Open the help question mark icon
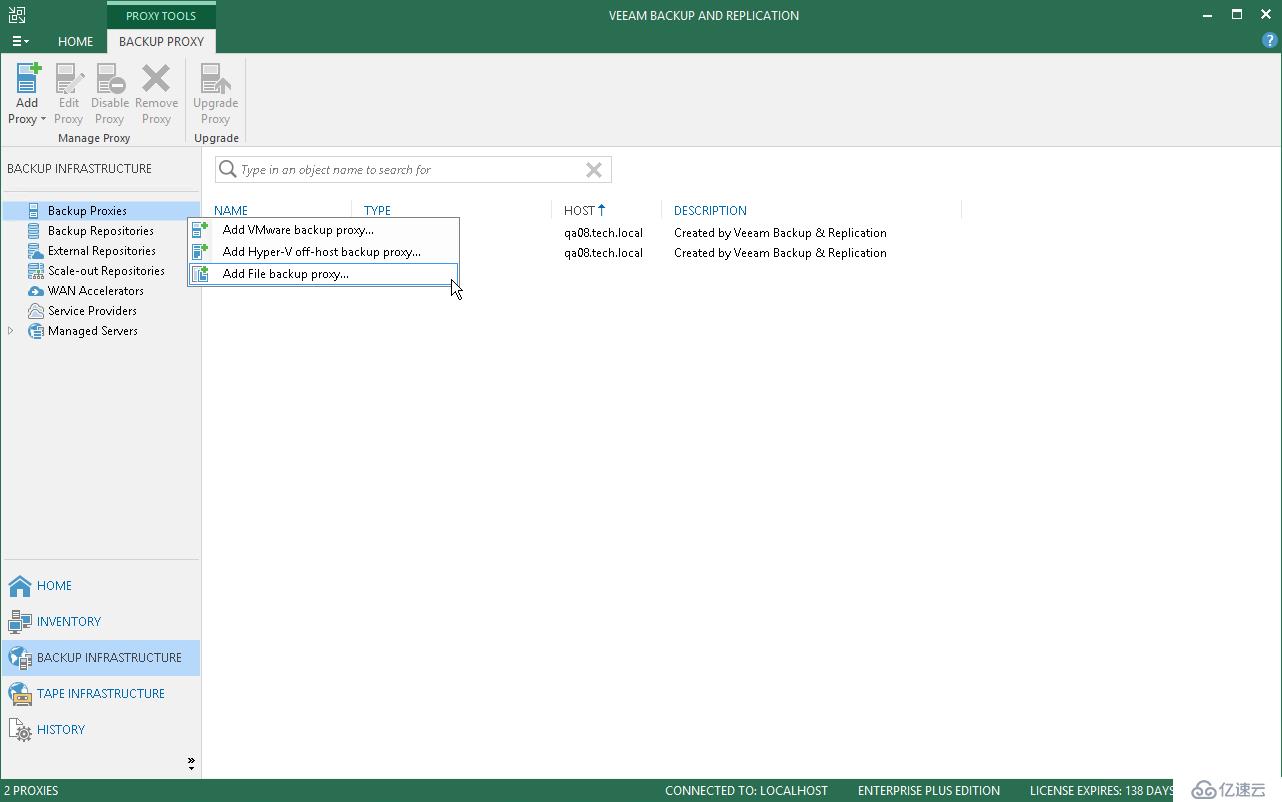Screen dimensions: 1282x802 1270,42
